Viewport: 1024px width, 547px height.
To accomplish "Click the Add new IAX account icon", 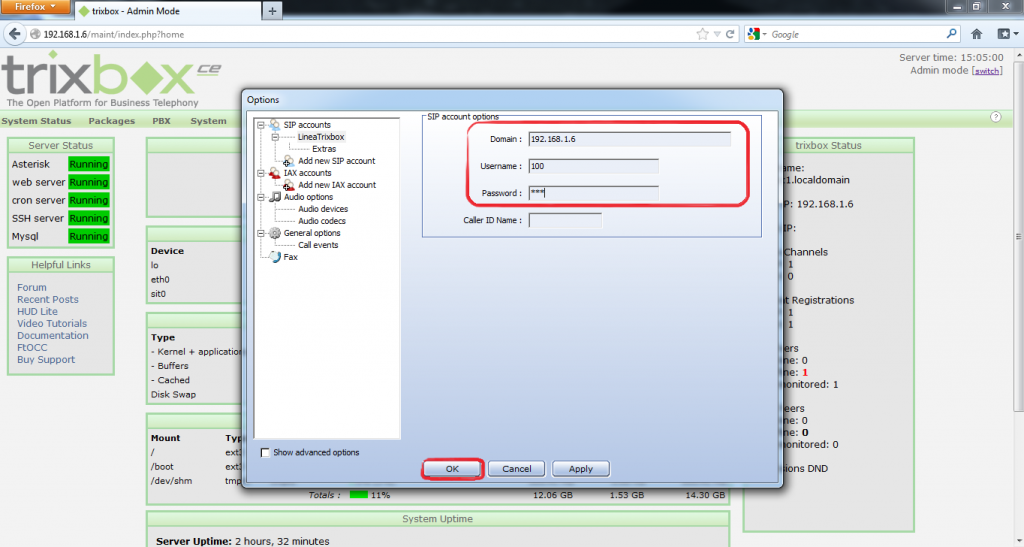I will pos(288,185).
